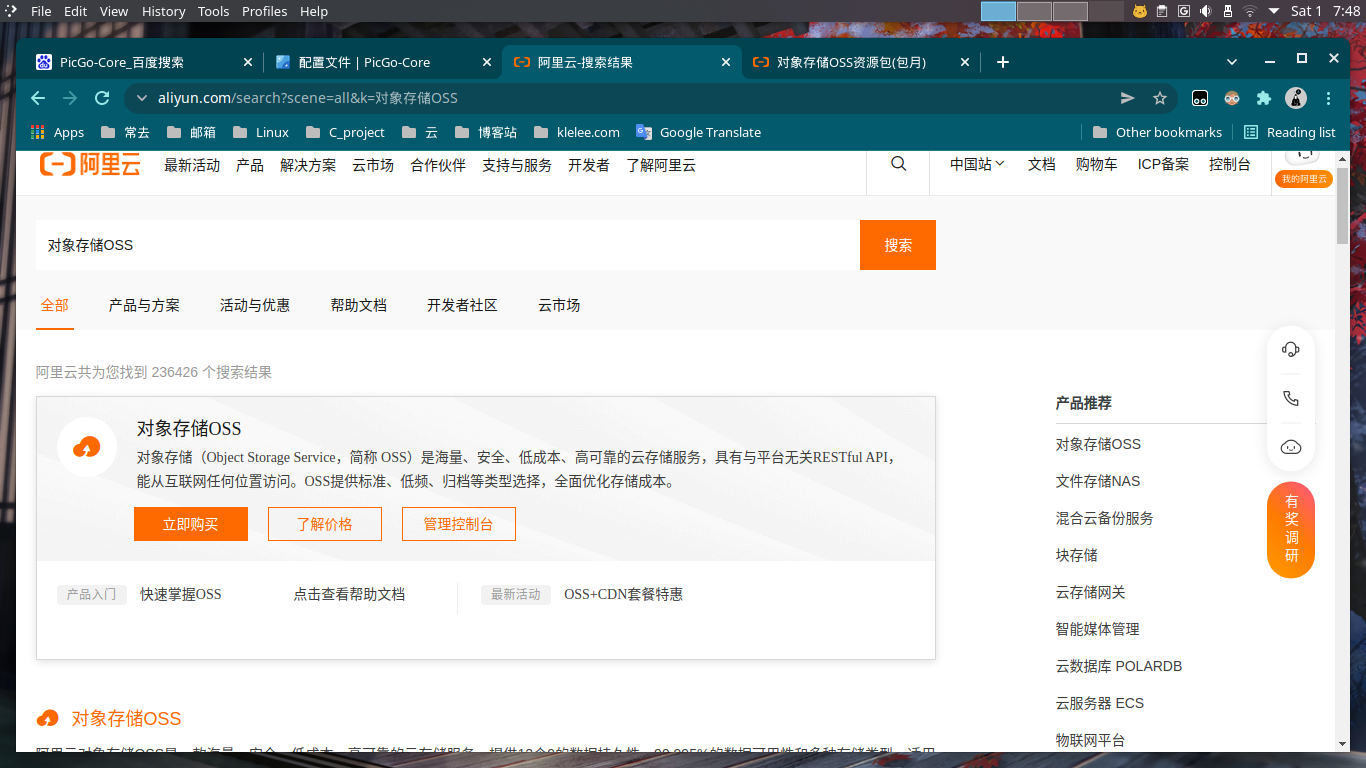Click the Aliyun logo

point(90,165)
